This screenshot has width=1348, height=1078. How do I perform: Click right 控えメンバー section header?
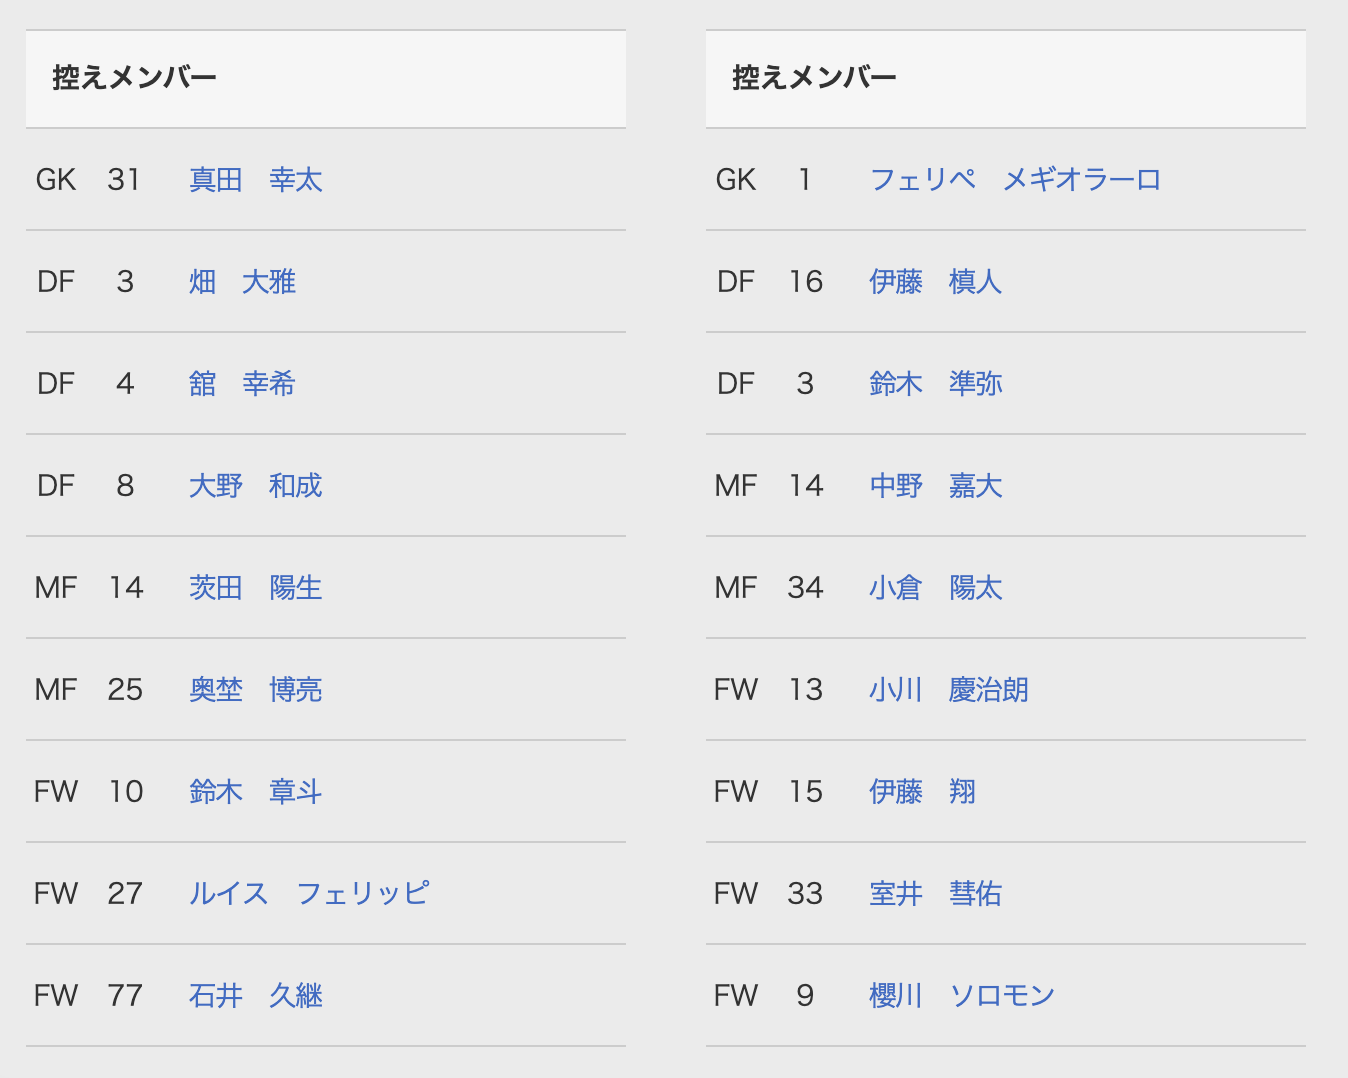(x=814, y=78)
